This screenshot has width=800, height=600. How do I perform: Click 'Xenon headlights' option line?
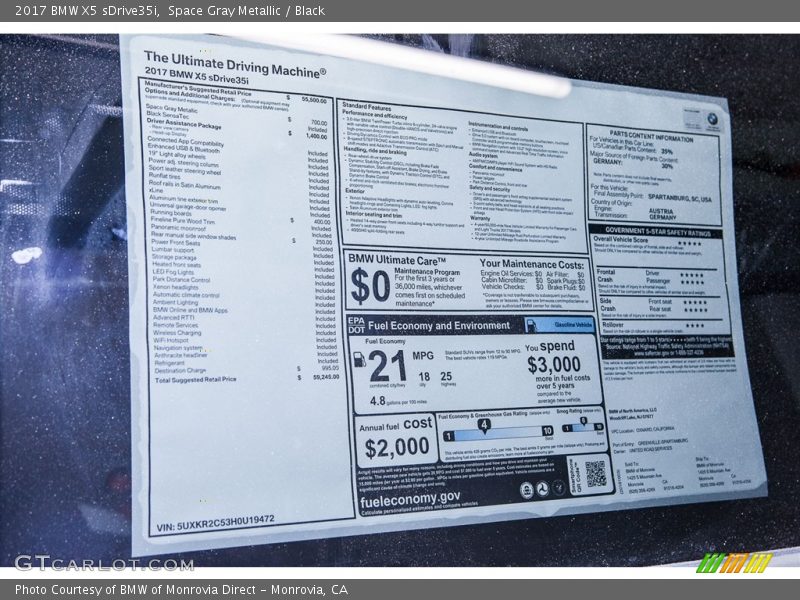[x=175, y=287]
